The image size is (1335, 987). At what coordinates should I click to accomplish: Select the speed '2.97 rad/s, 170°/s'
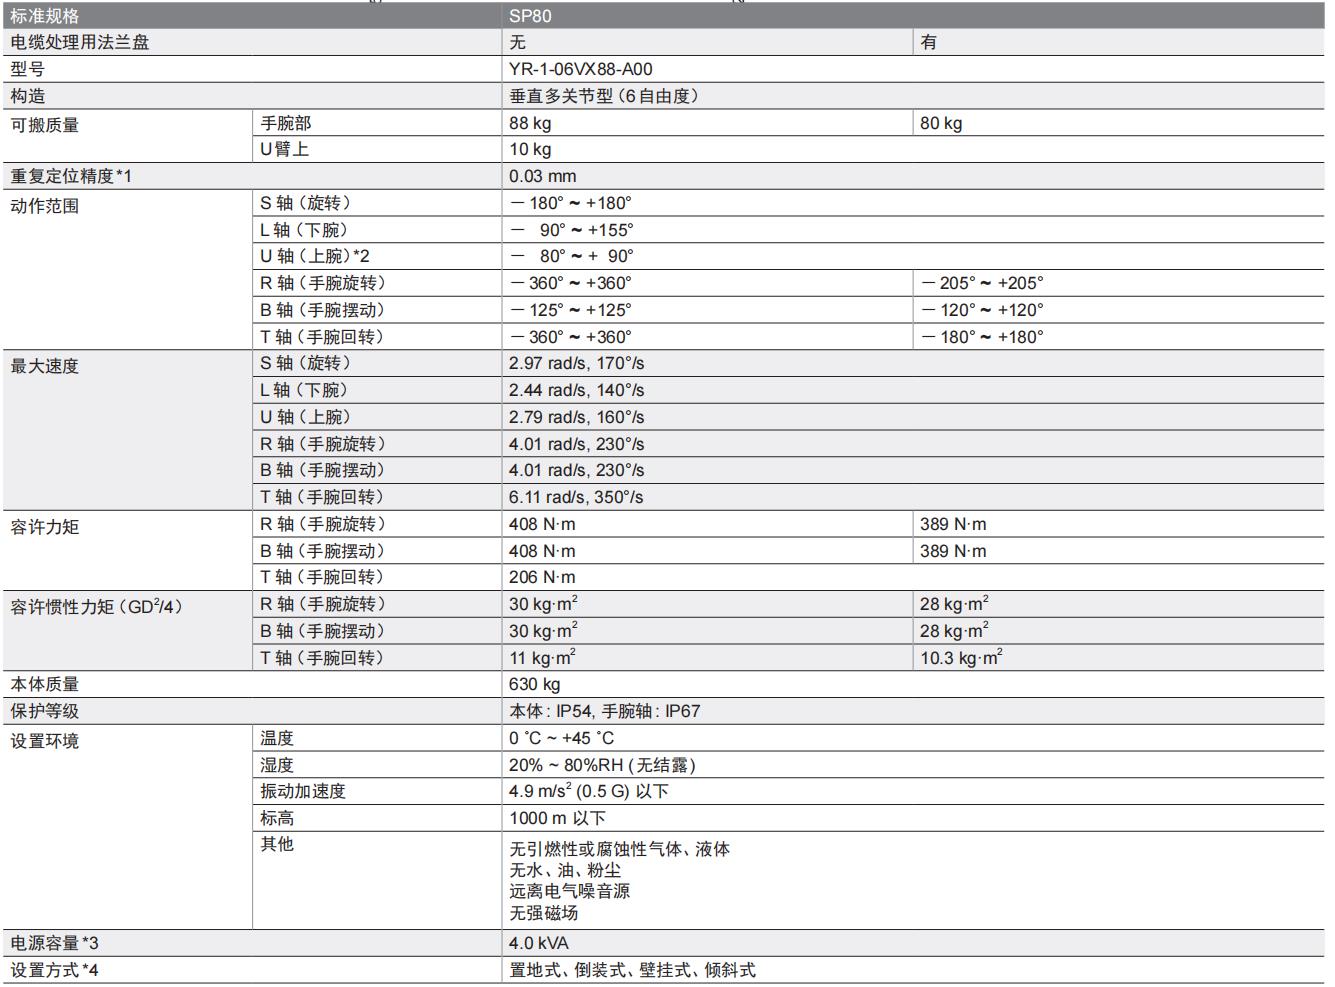click(577, 363)
